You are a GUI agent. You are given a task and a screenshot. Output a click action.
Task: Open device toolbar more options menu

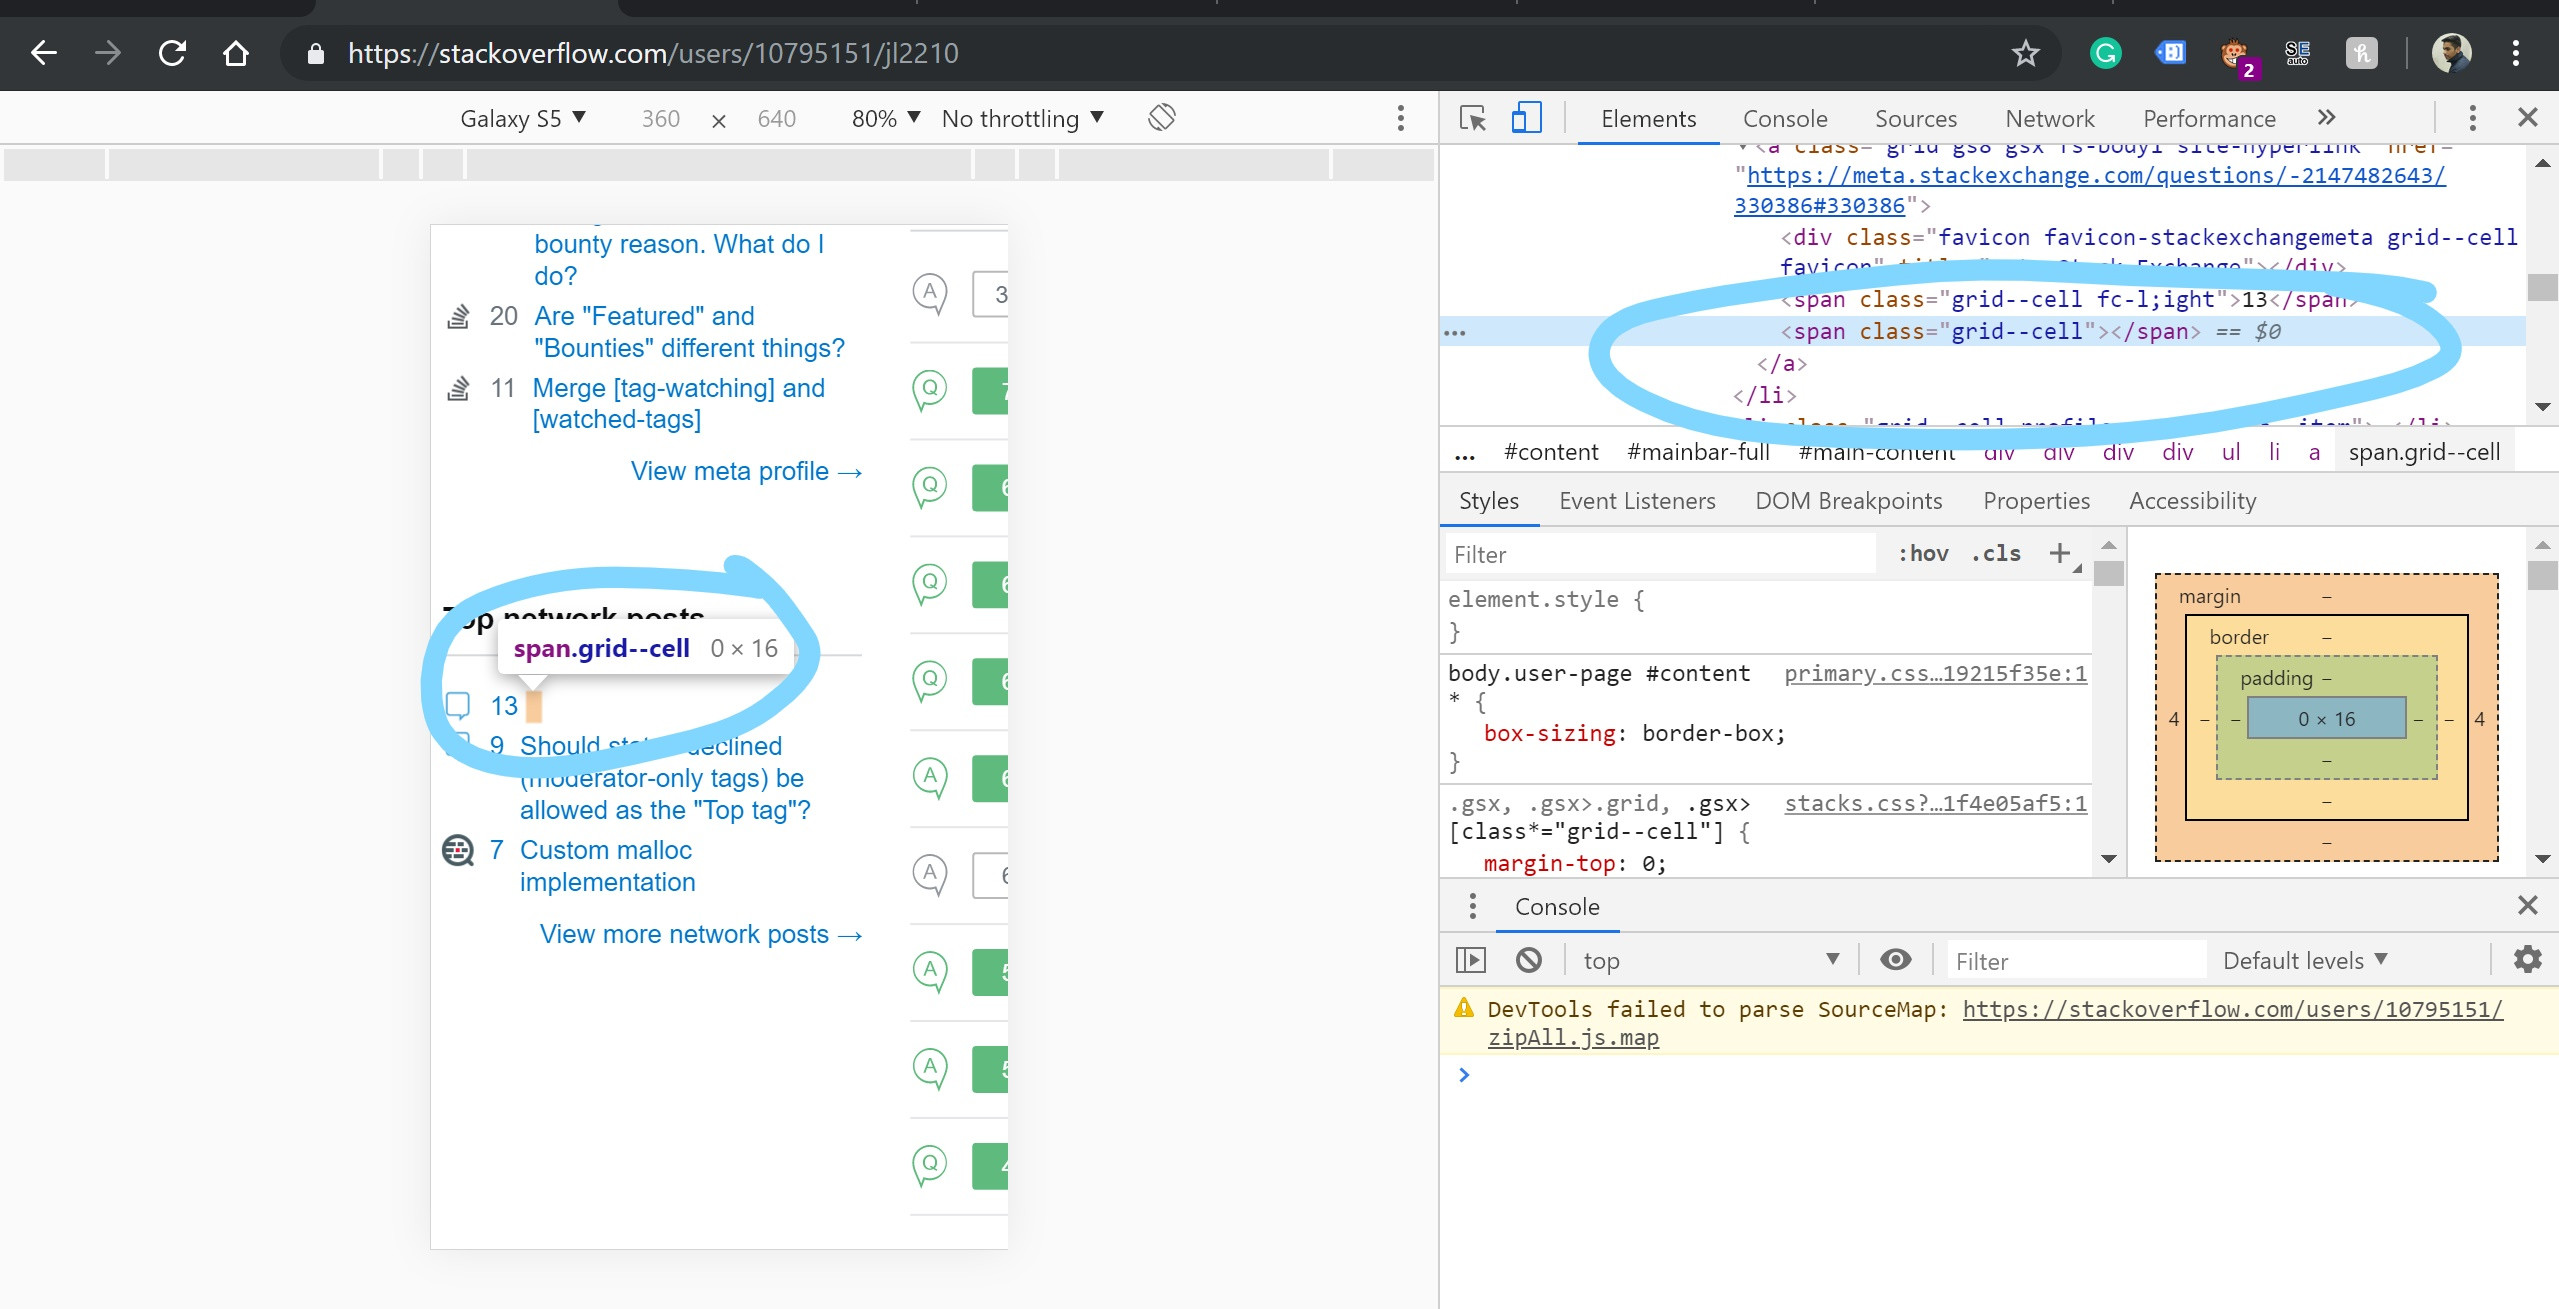1400,118
